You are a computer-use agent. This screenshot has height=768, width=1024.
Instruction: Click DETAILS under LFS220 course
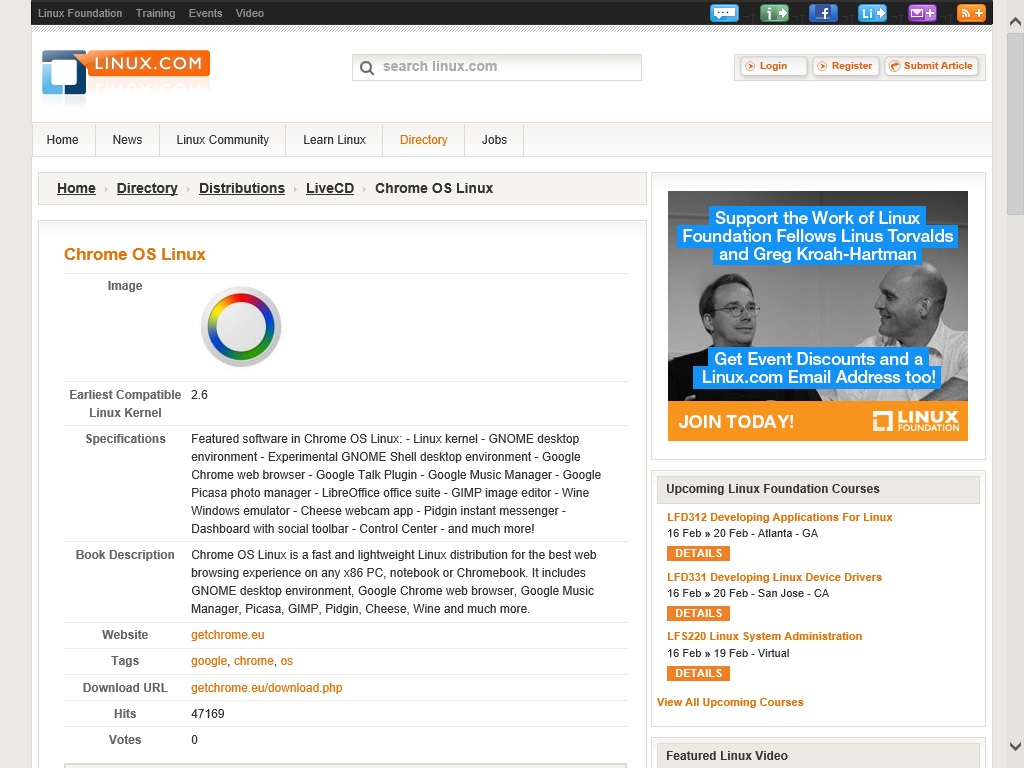(x=698, y=673)
